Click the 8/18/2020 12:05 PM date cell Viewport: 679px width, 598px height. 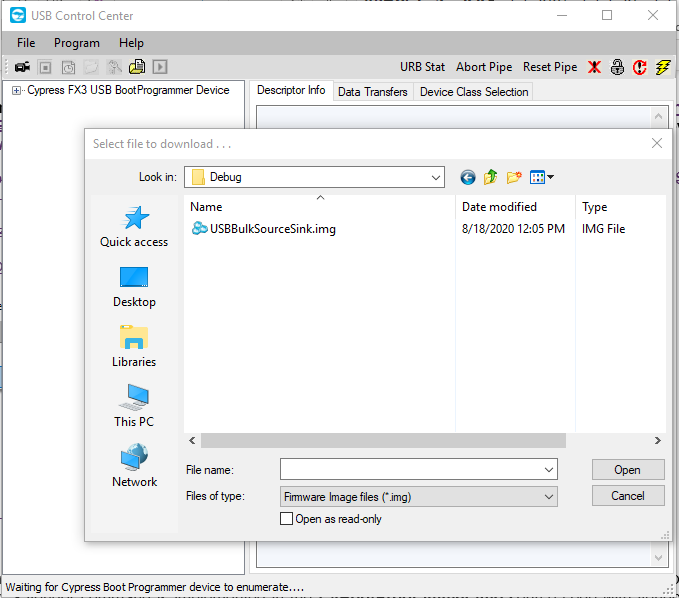(x=513, y=229)
